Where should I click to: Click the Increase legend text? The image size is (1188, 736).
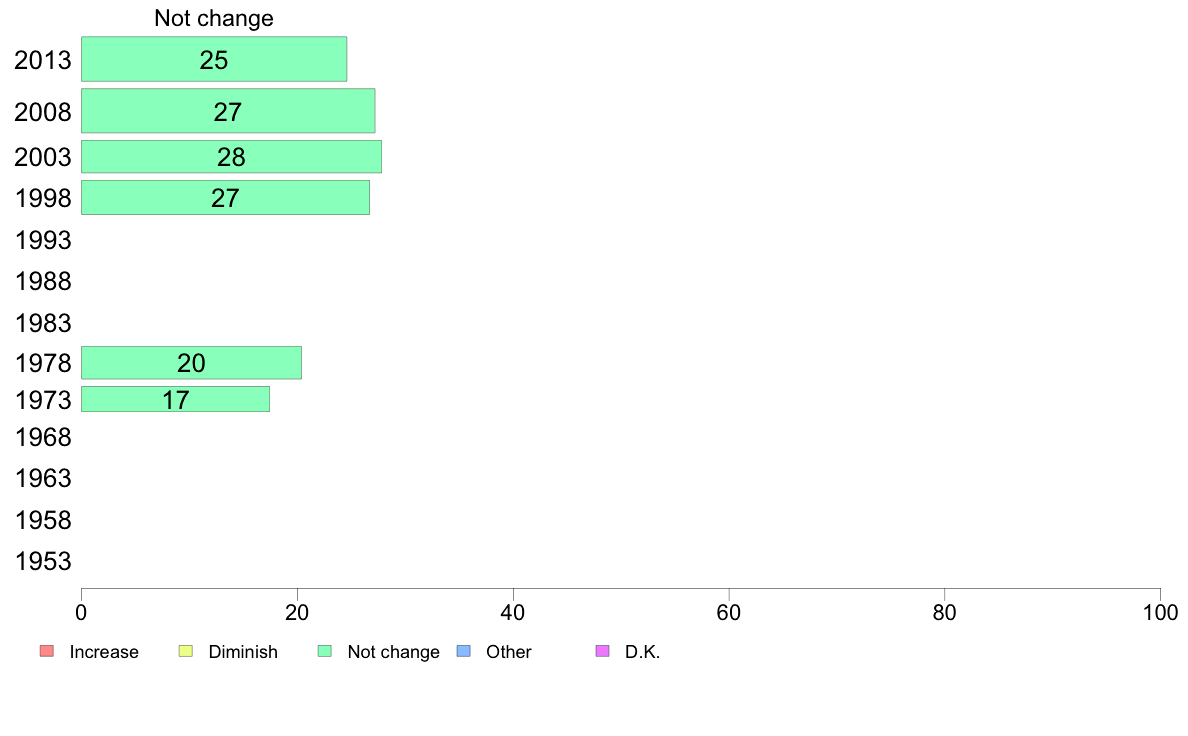tap(104, 652)
